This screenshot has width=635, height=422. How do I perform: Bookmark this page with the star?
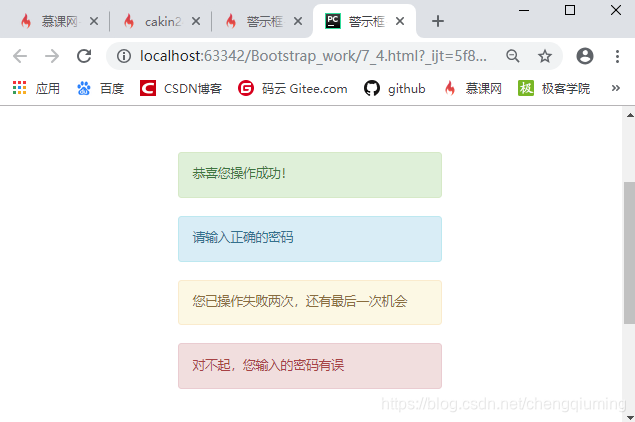pyautogui.click(x=545, y=56)
